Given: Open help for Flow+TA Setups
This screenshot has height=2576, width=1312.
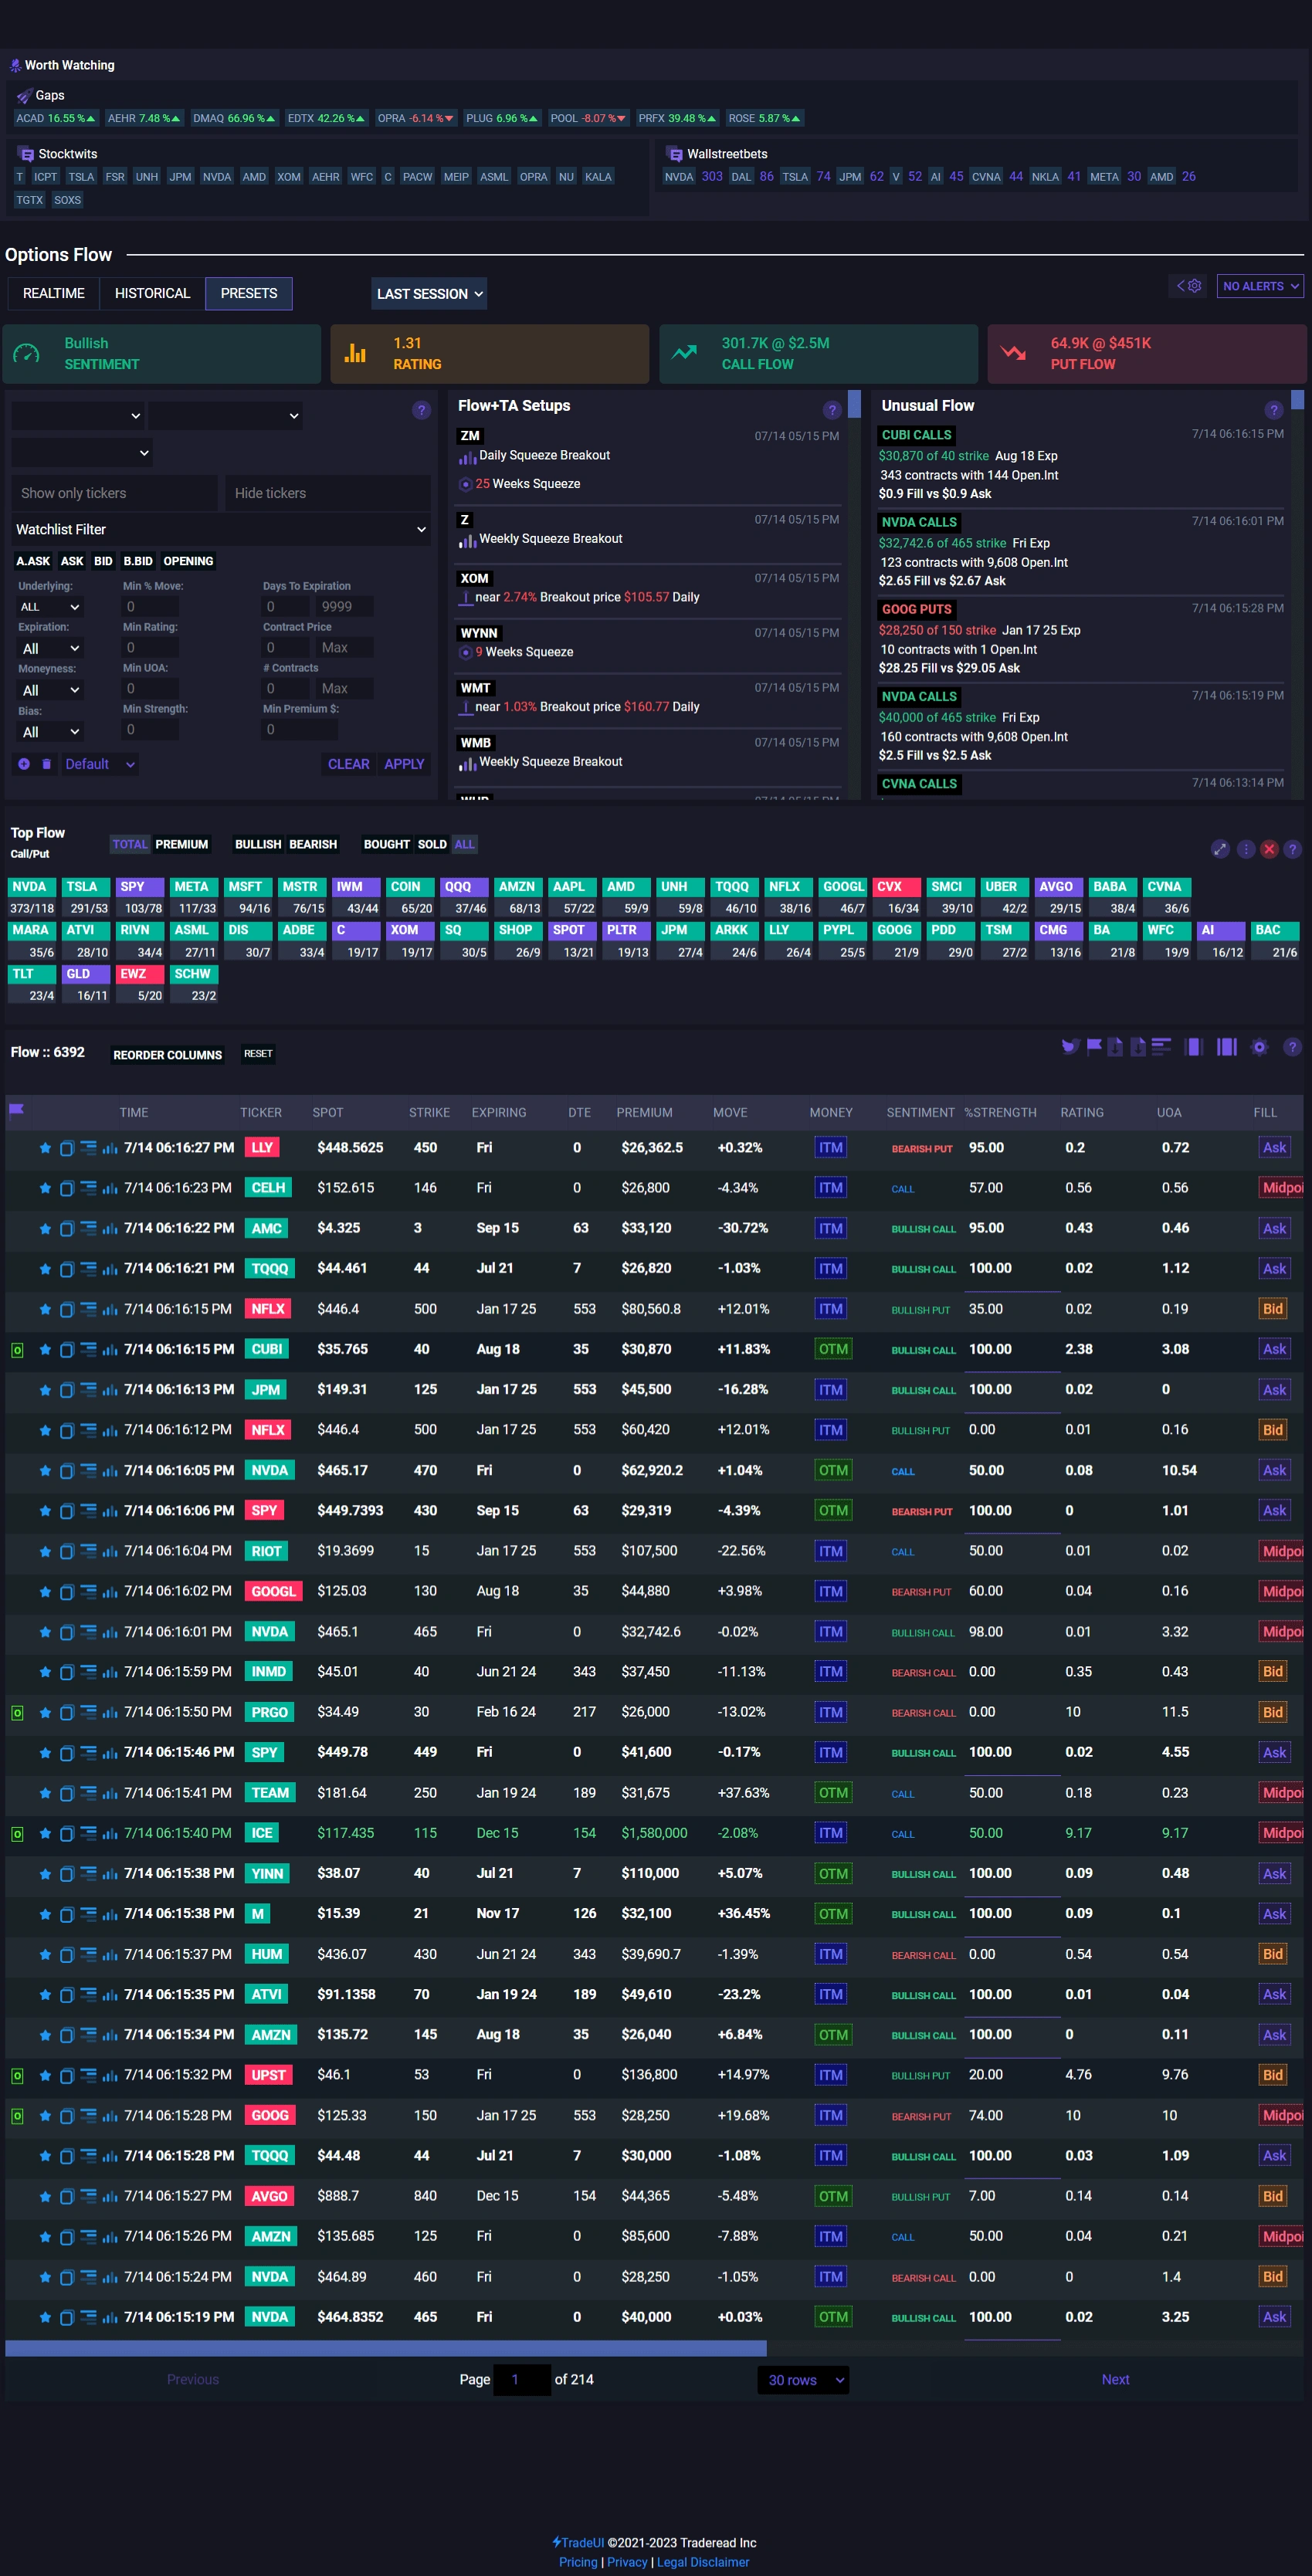Looking at the screenshot, I should coord(831,410).
